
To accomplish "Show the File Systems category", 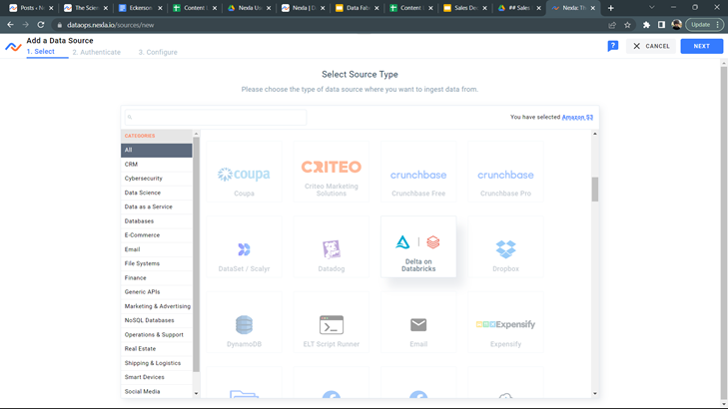I will pyautogui.click(x=142, y=263).
